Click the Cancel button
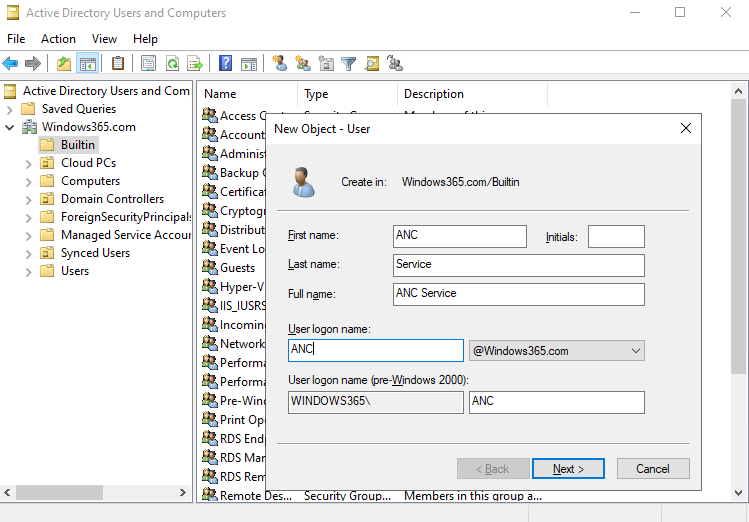 coord(653,469)
